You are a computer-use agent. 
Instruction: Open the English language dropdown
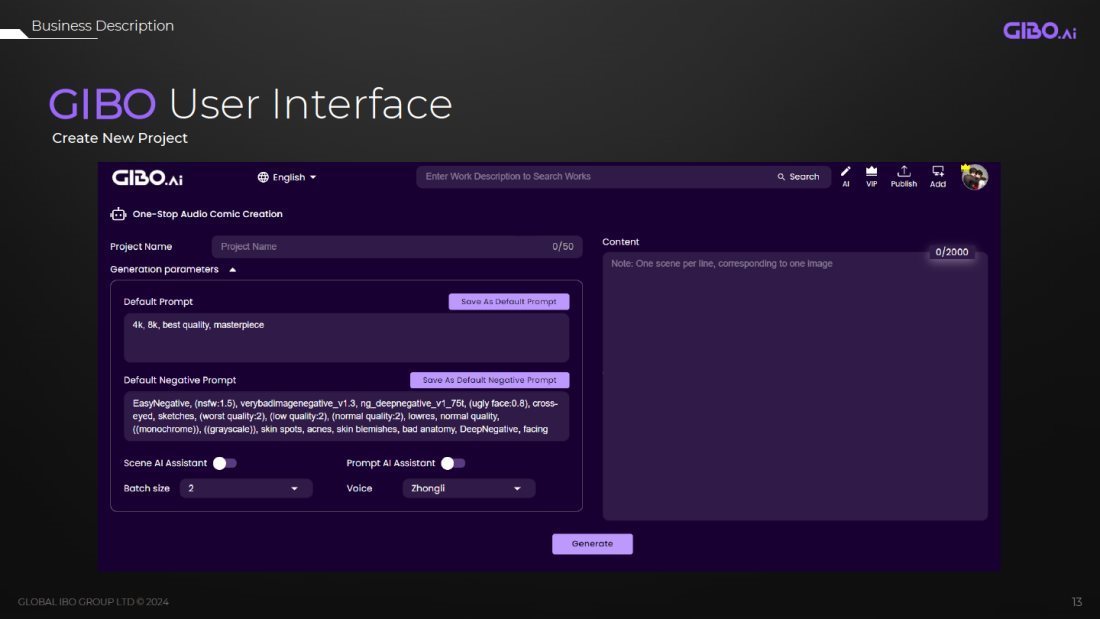[x=287, y=178]
